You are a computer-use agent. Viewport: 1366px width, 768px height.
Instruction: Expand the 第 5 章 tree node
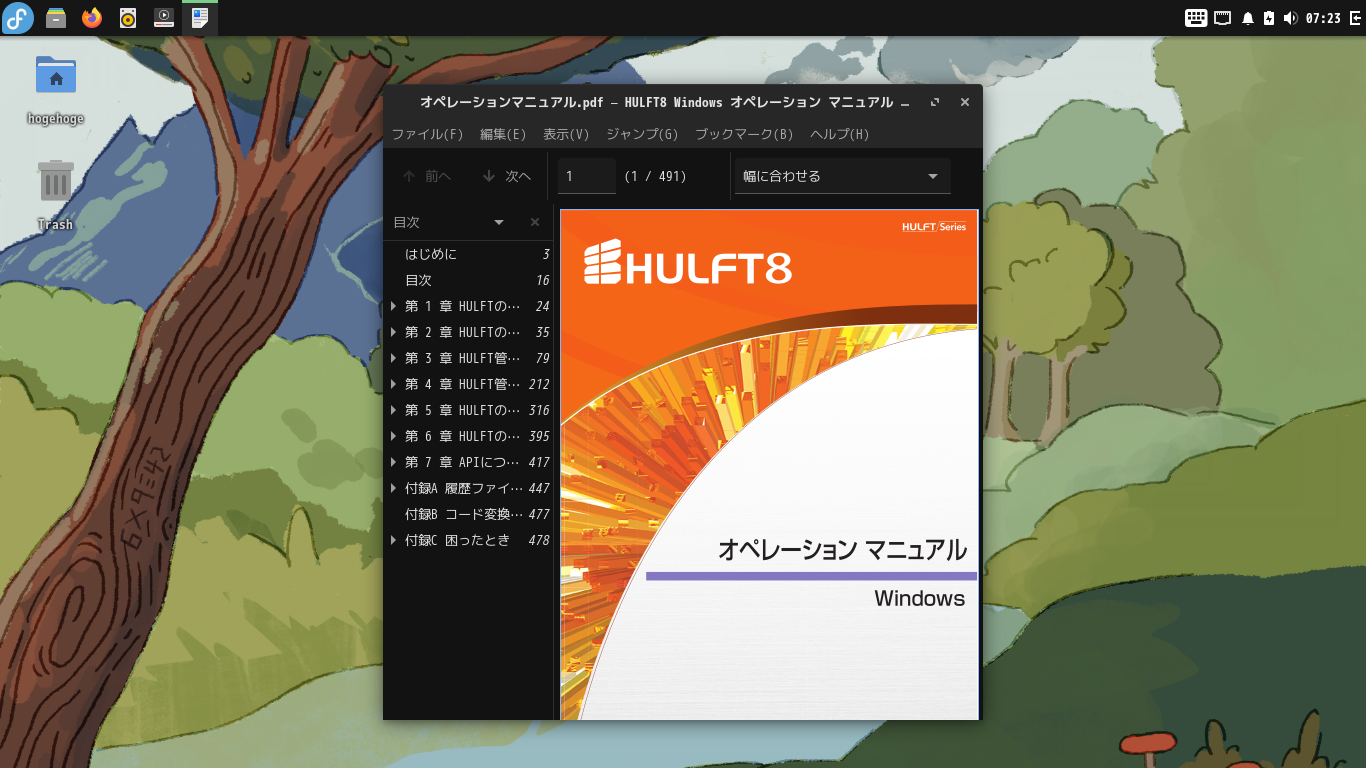point(394,410)
